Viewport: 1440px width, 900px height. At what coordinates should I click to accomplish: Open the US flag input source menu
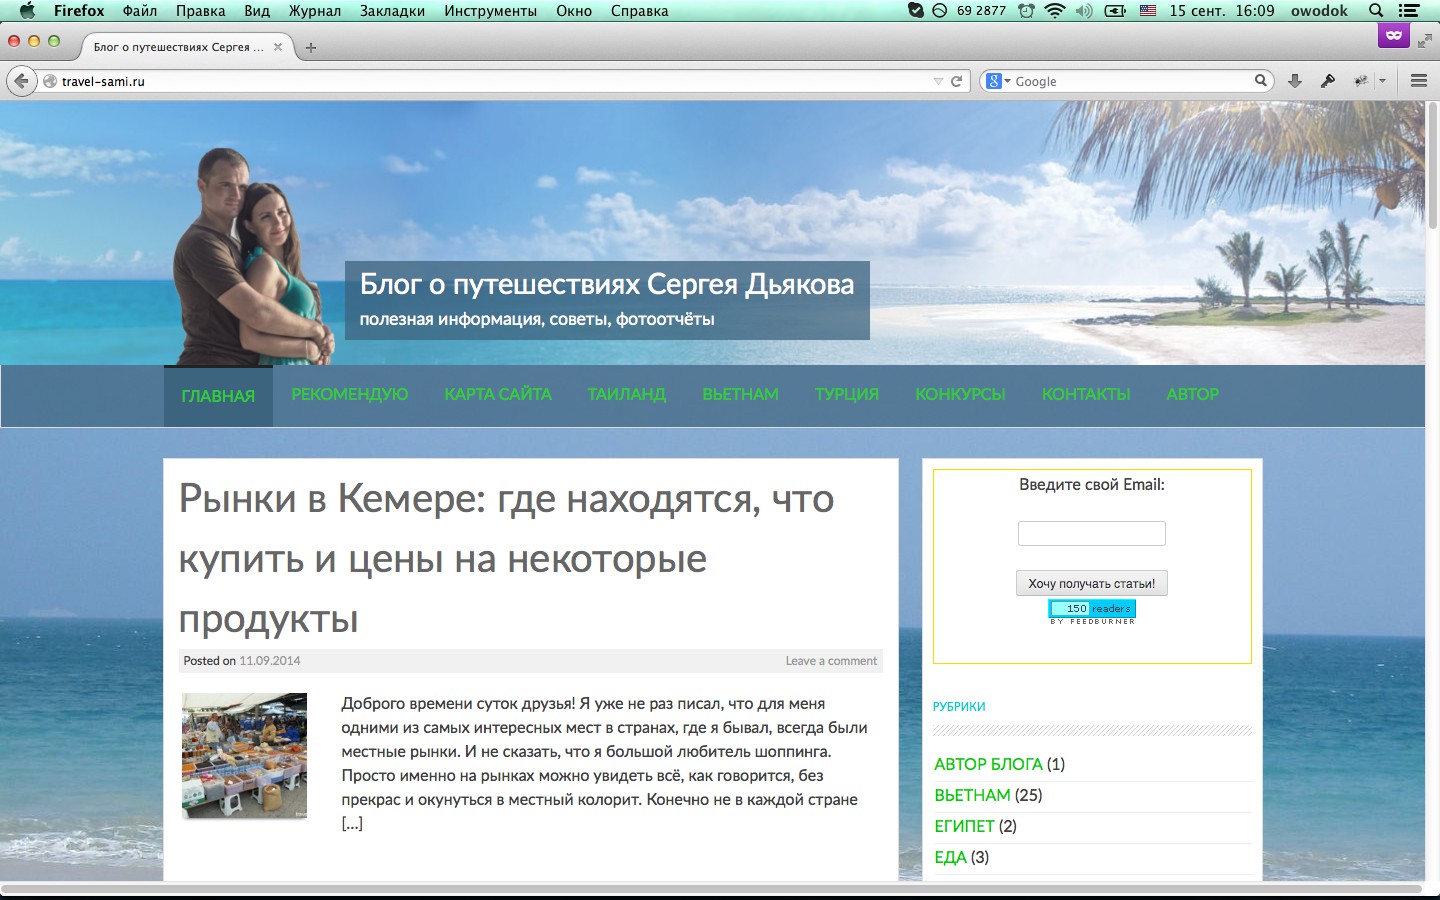[1148, 11]
